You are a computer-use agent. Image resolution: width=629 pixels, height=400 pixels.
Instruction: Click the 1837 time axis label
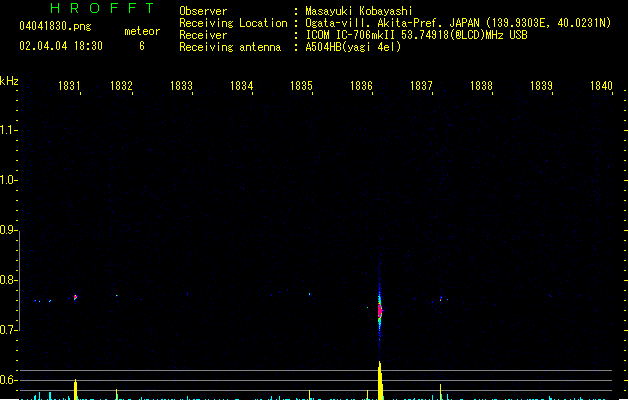(421, 86)
